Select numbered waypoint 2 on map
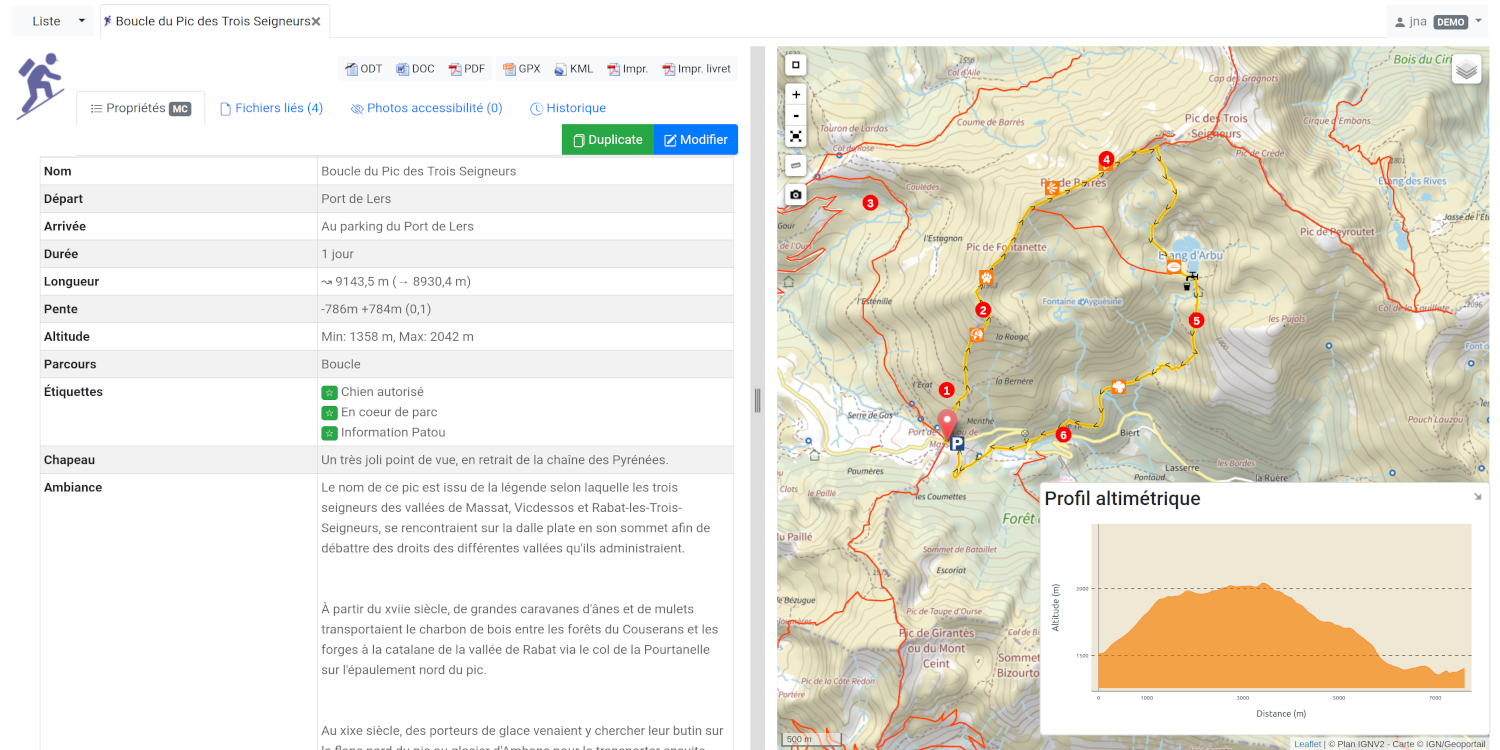 (x=983, y=310)
